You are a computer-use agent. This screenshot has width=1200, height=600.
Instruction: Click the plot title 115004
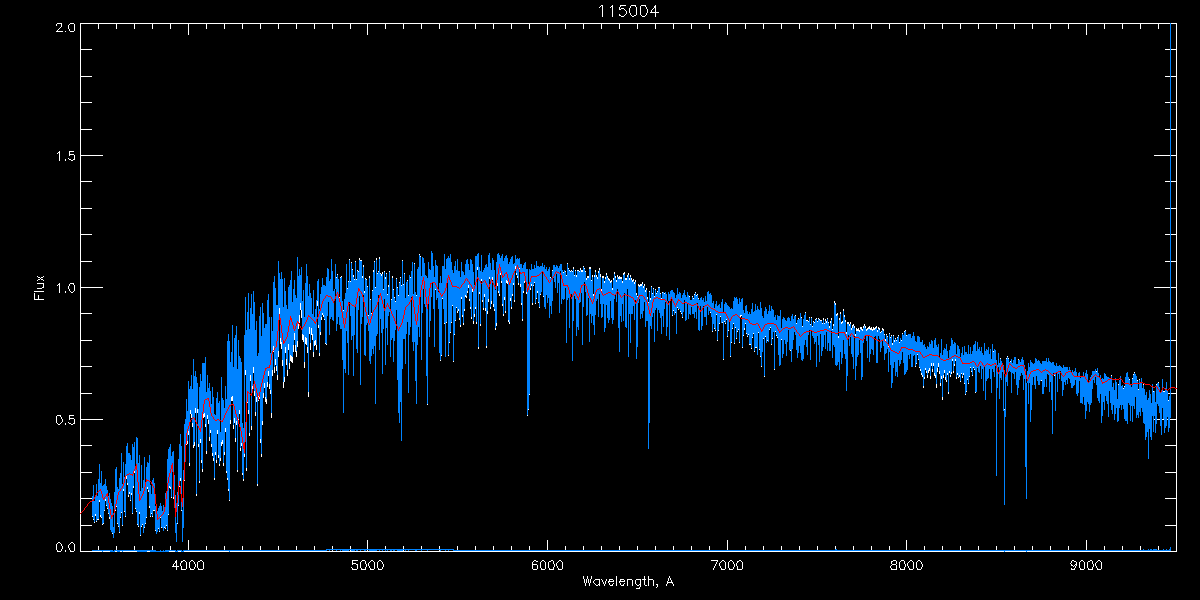click(628, 11)
